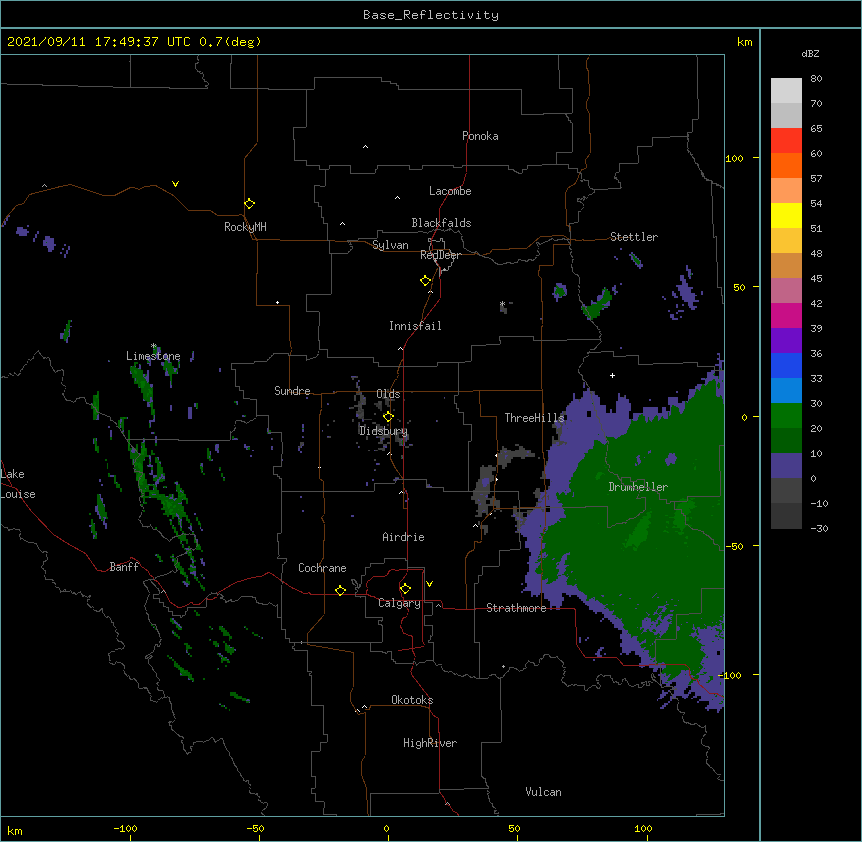Image resolution: width=862 pixels, height=842 pixels.
Task: Click the Airdrie city label
Action: point(404,537)
